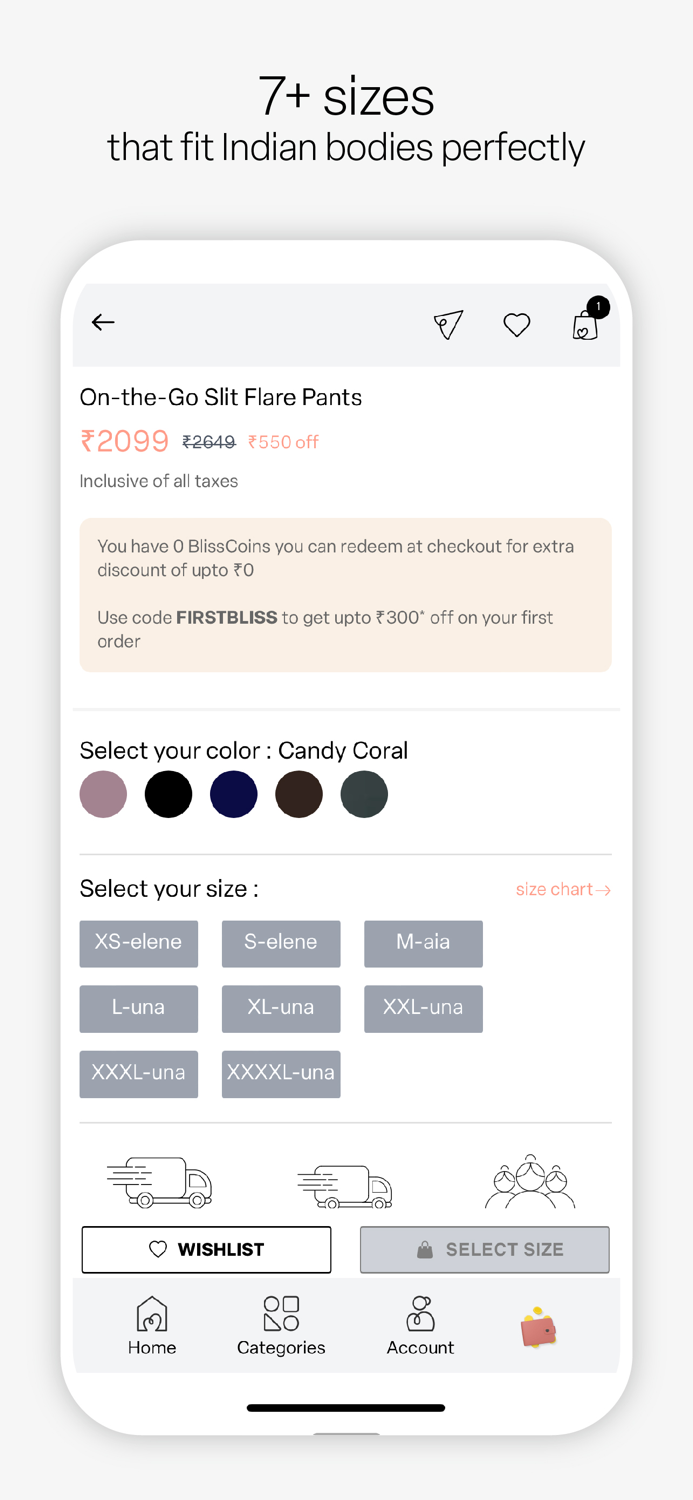The image size is (693, 1500).
Task: Open the Account tab
Action: pos(420,1326)
